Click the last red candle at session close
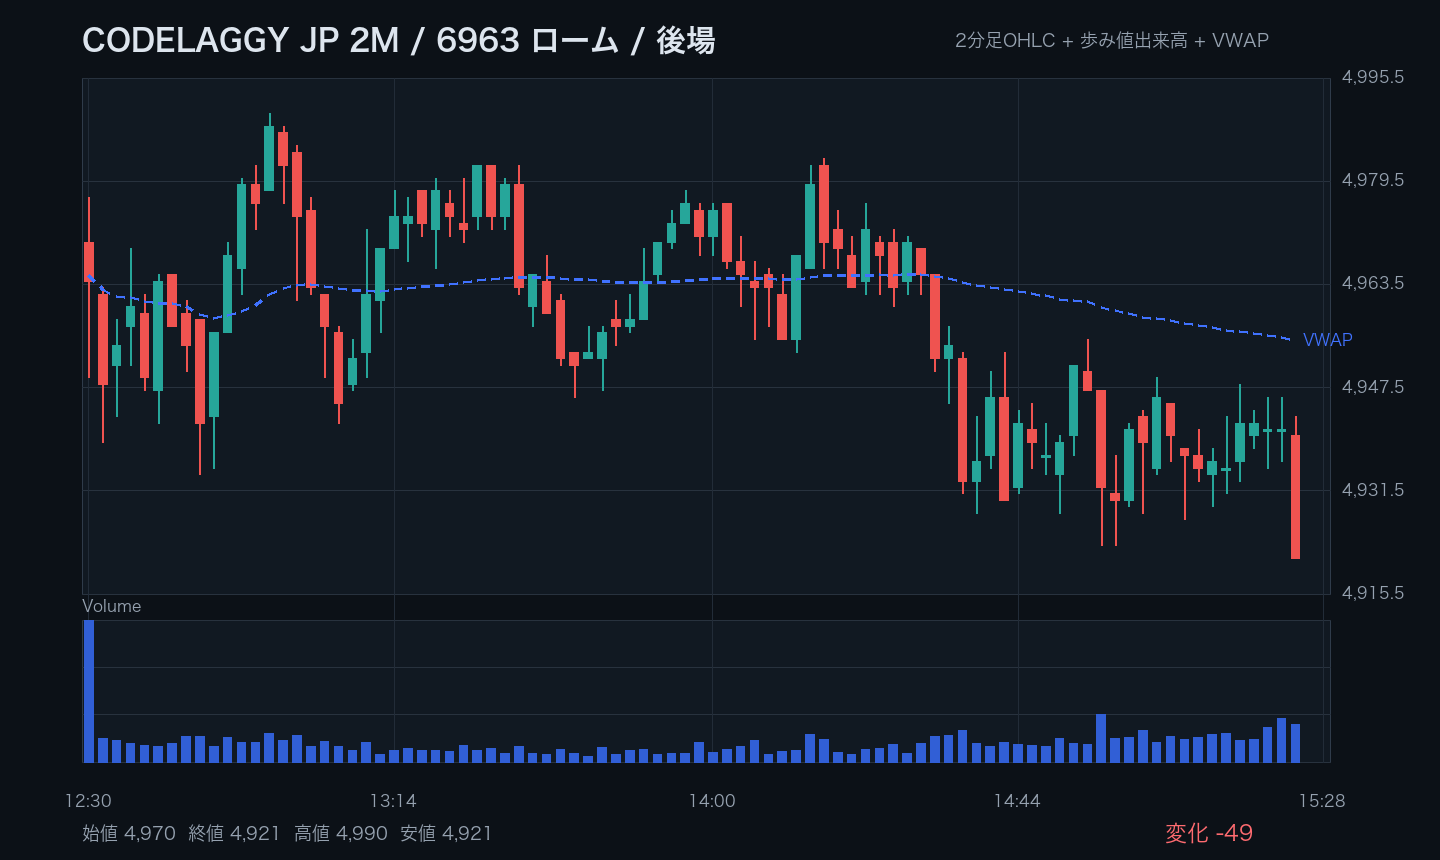The height and width of the screenshot is (860, 1440). [x=1296, y=496]
